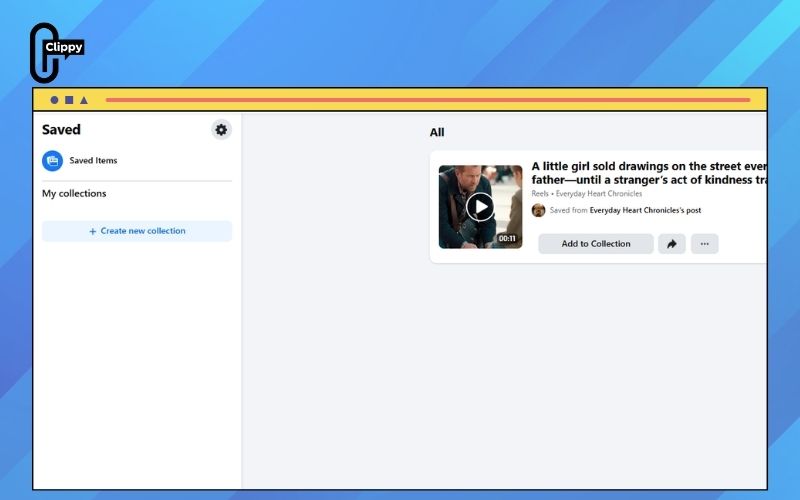This screenshot has height=500, width=800.
Task: Click the Everyday Heart Chronicles profile avatar
Action: [x=538, y=210]
